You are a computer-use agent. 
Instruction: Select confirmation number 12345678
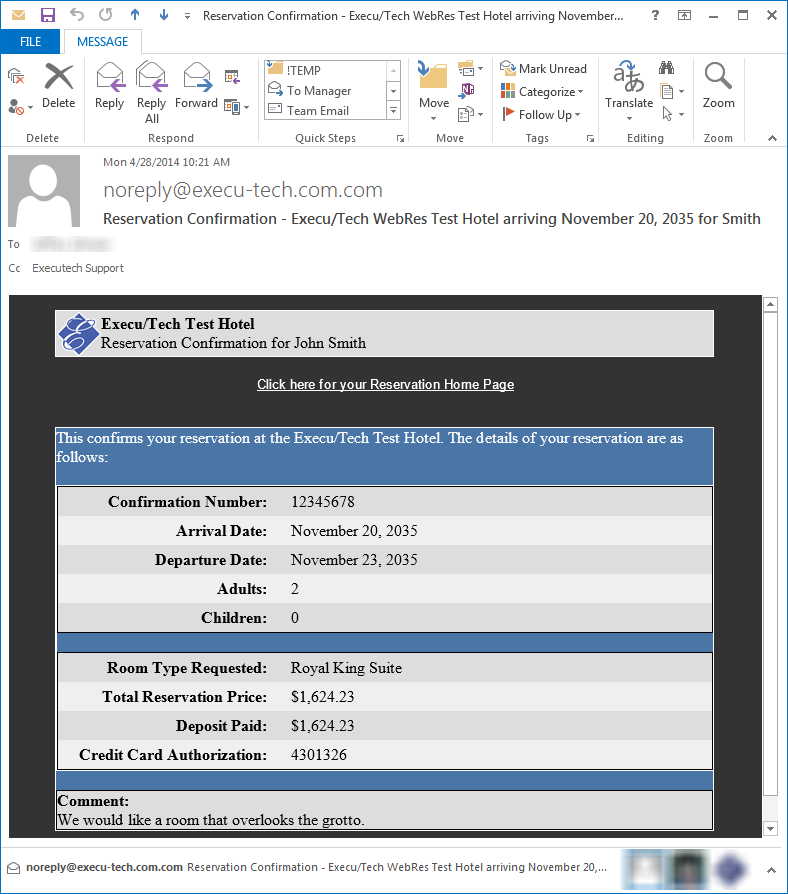[x=323, y=502]
